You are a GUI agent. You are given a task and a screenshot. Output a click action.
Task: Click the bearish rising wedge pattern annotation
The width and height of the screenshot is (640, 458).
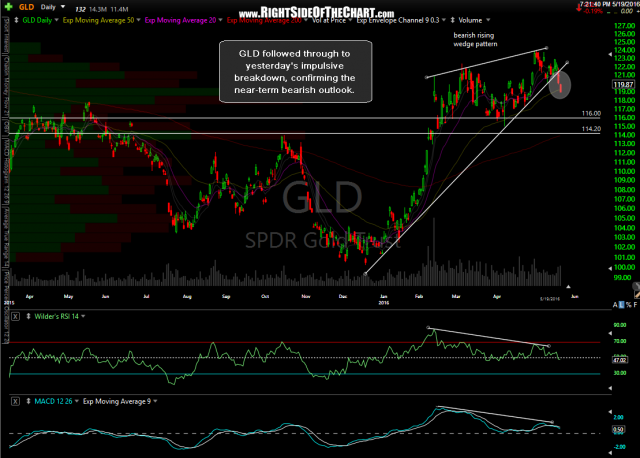[475, 40]
